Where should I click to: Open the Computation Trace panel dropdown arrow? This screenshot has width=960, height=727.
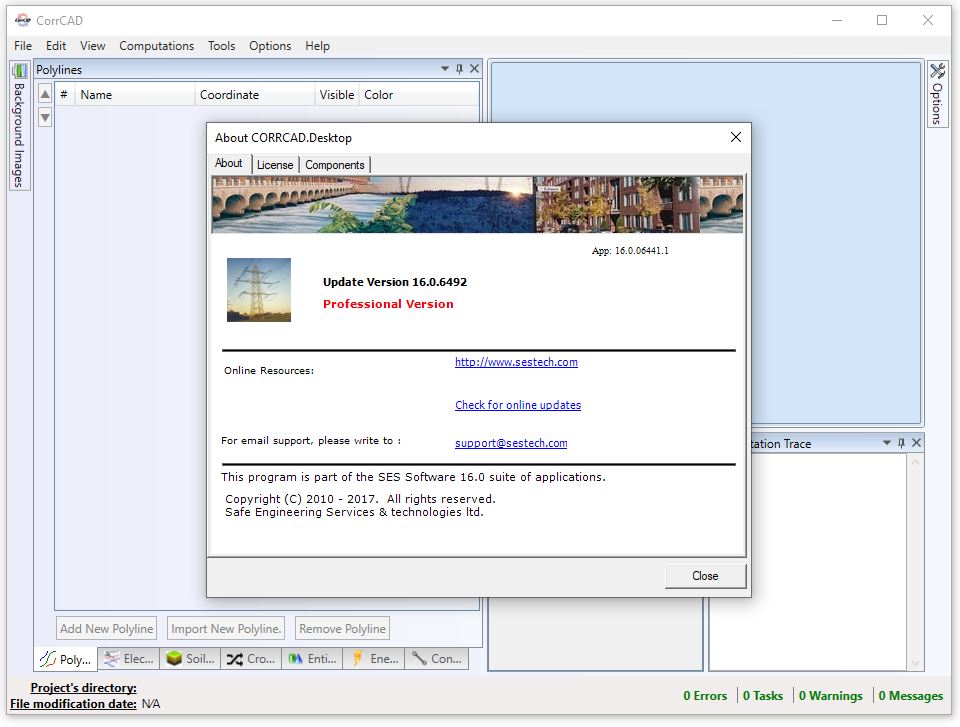886,443
